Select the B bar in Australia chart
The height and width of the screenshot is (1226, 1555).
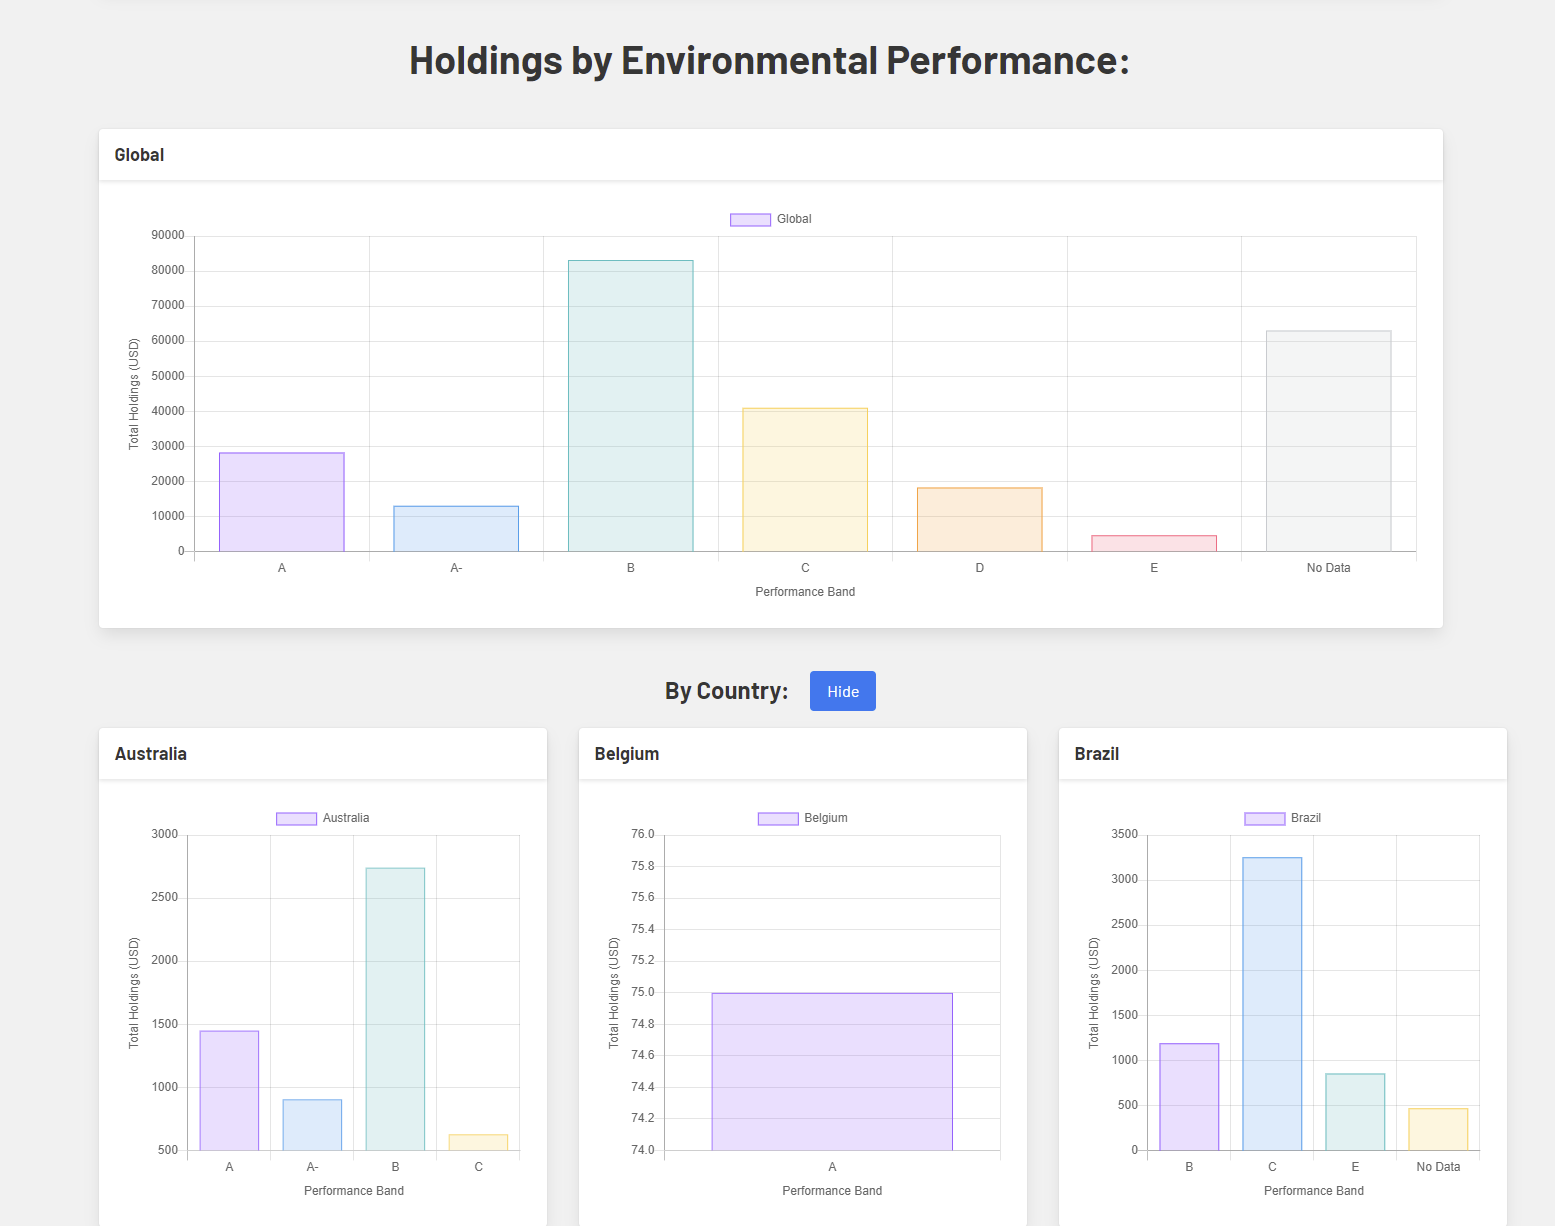click(395, 1009)
